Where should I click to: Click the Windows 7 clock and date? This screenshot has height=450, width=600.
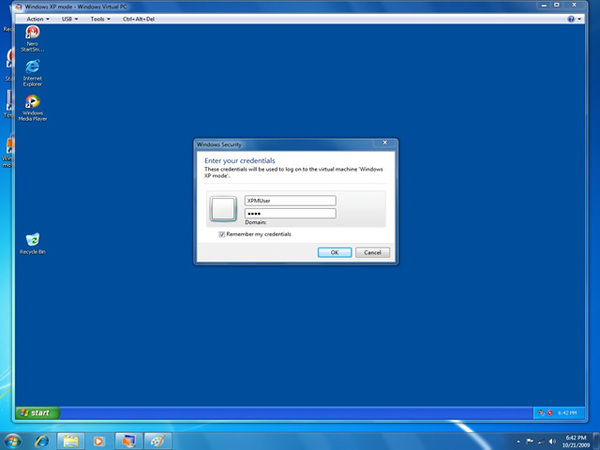576,441
